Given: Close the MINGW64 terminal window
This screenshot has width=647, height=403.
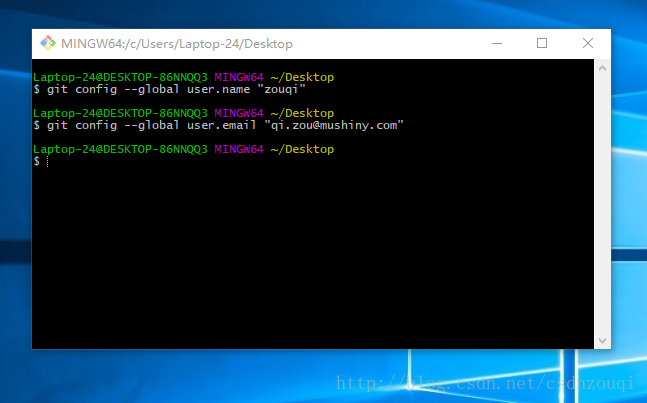Looking at the screenshot, I should [x=588, y=43].
